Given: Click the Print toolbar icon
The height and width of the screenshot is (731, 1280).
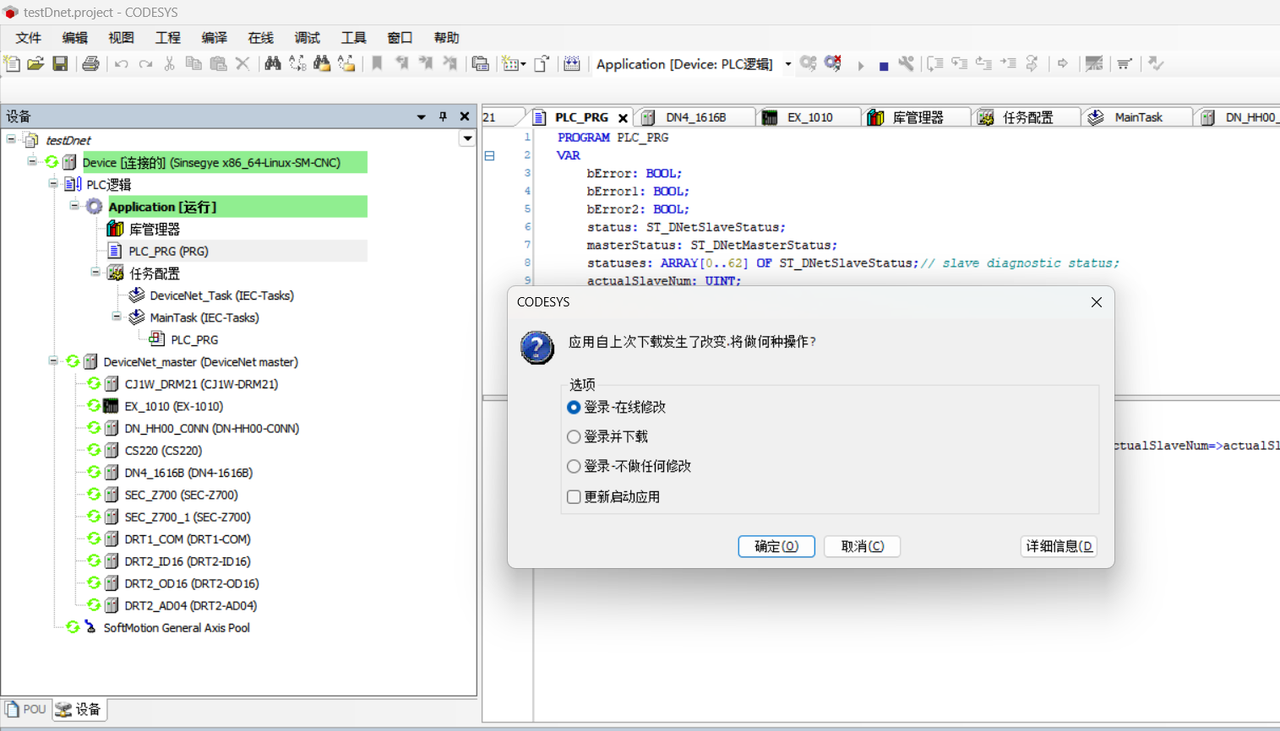Looking at the screenshot, I should [91, 64].
